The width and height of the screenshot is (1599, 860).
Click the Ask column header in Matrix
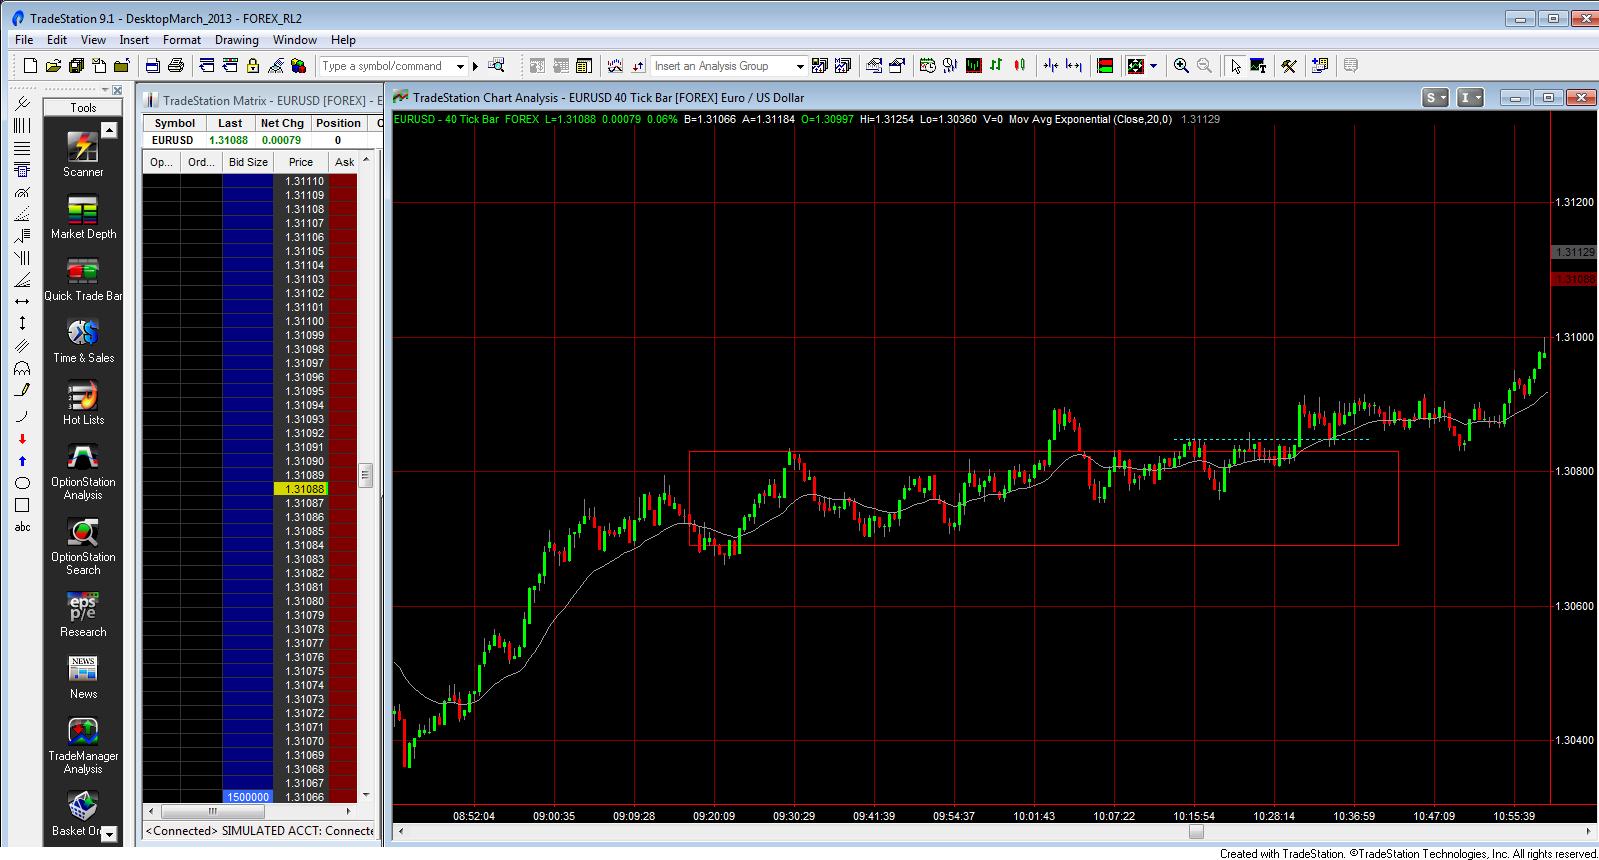coord(344,162)
